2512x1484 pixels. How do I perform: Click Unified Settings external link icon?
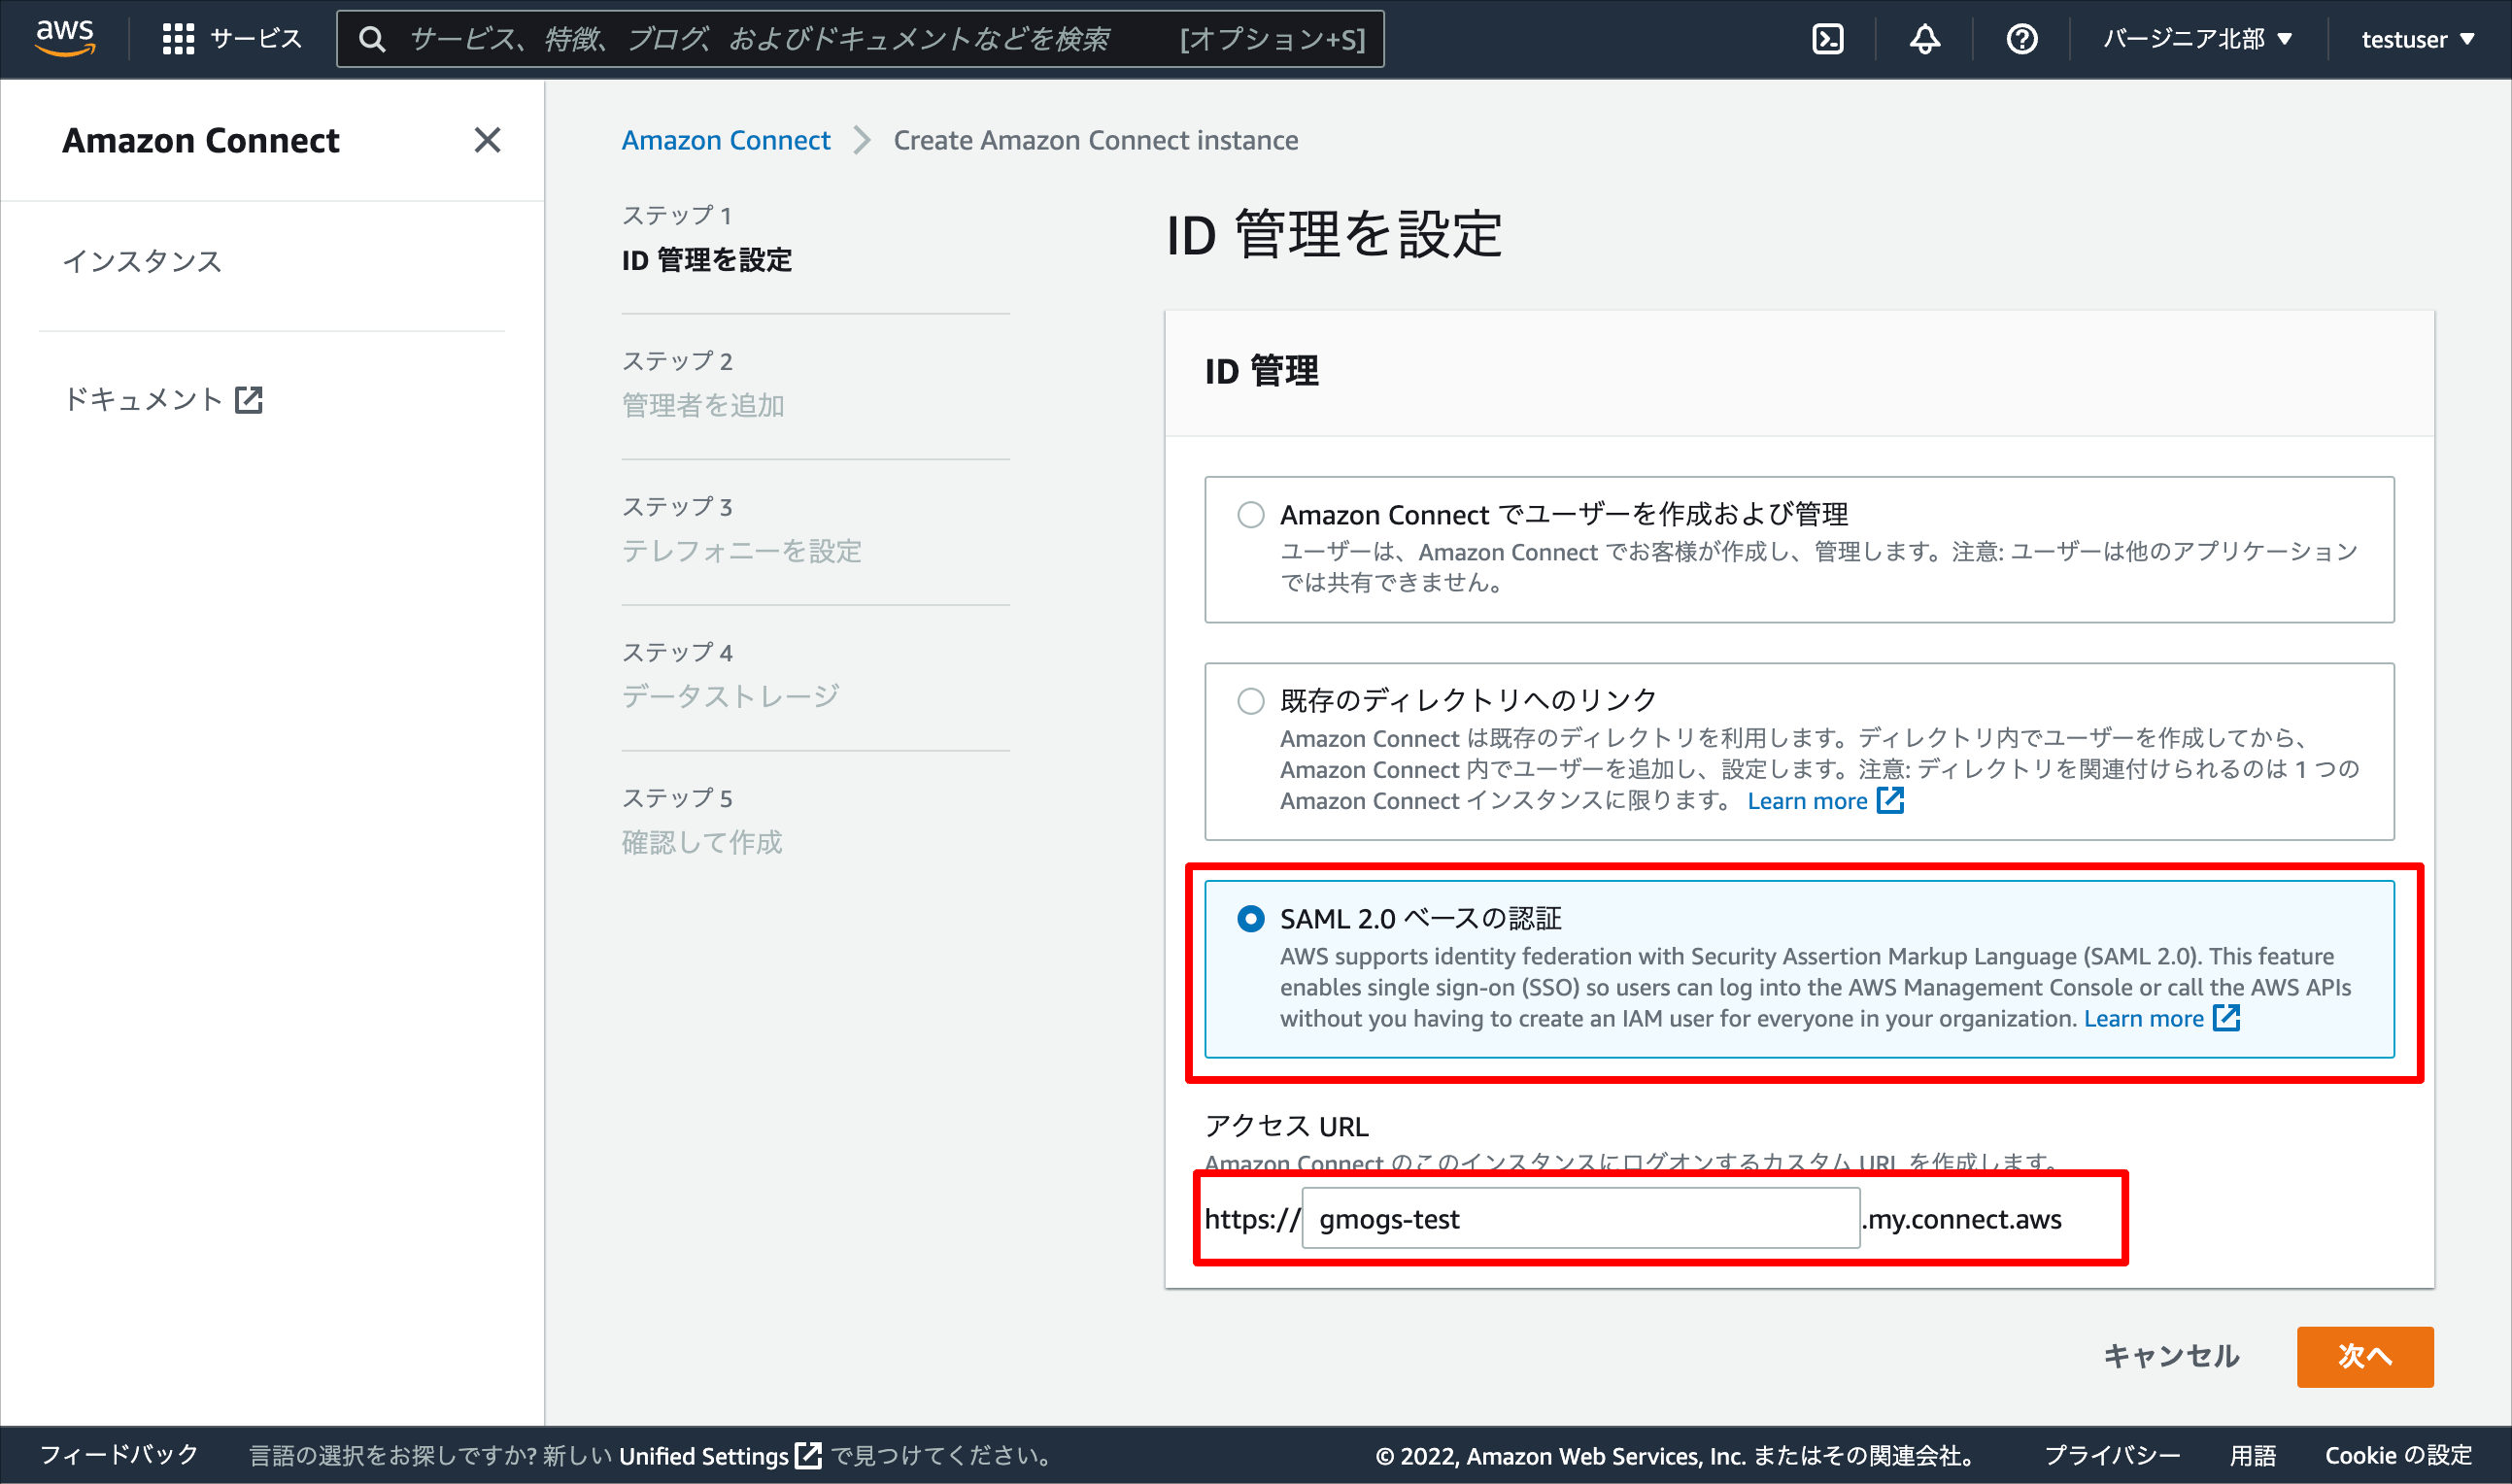coord(808,1455)
